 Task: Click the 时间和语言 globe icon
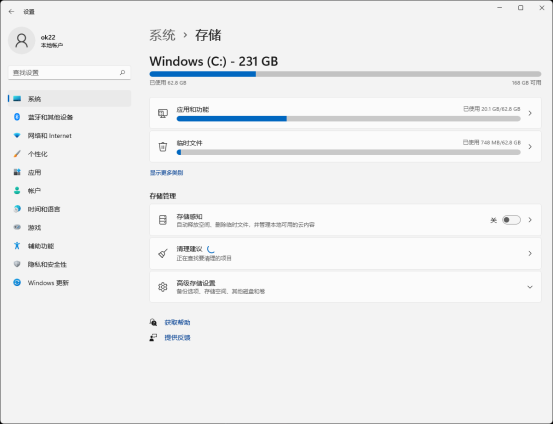click(x=17, y=209)
